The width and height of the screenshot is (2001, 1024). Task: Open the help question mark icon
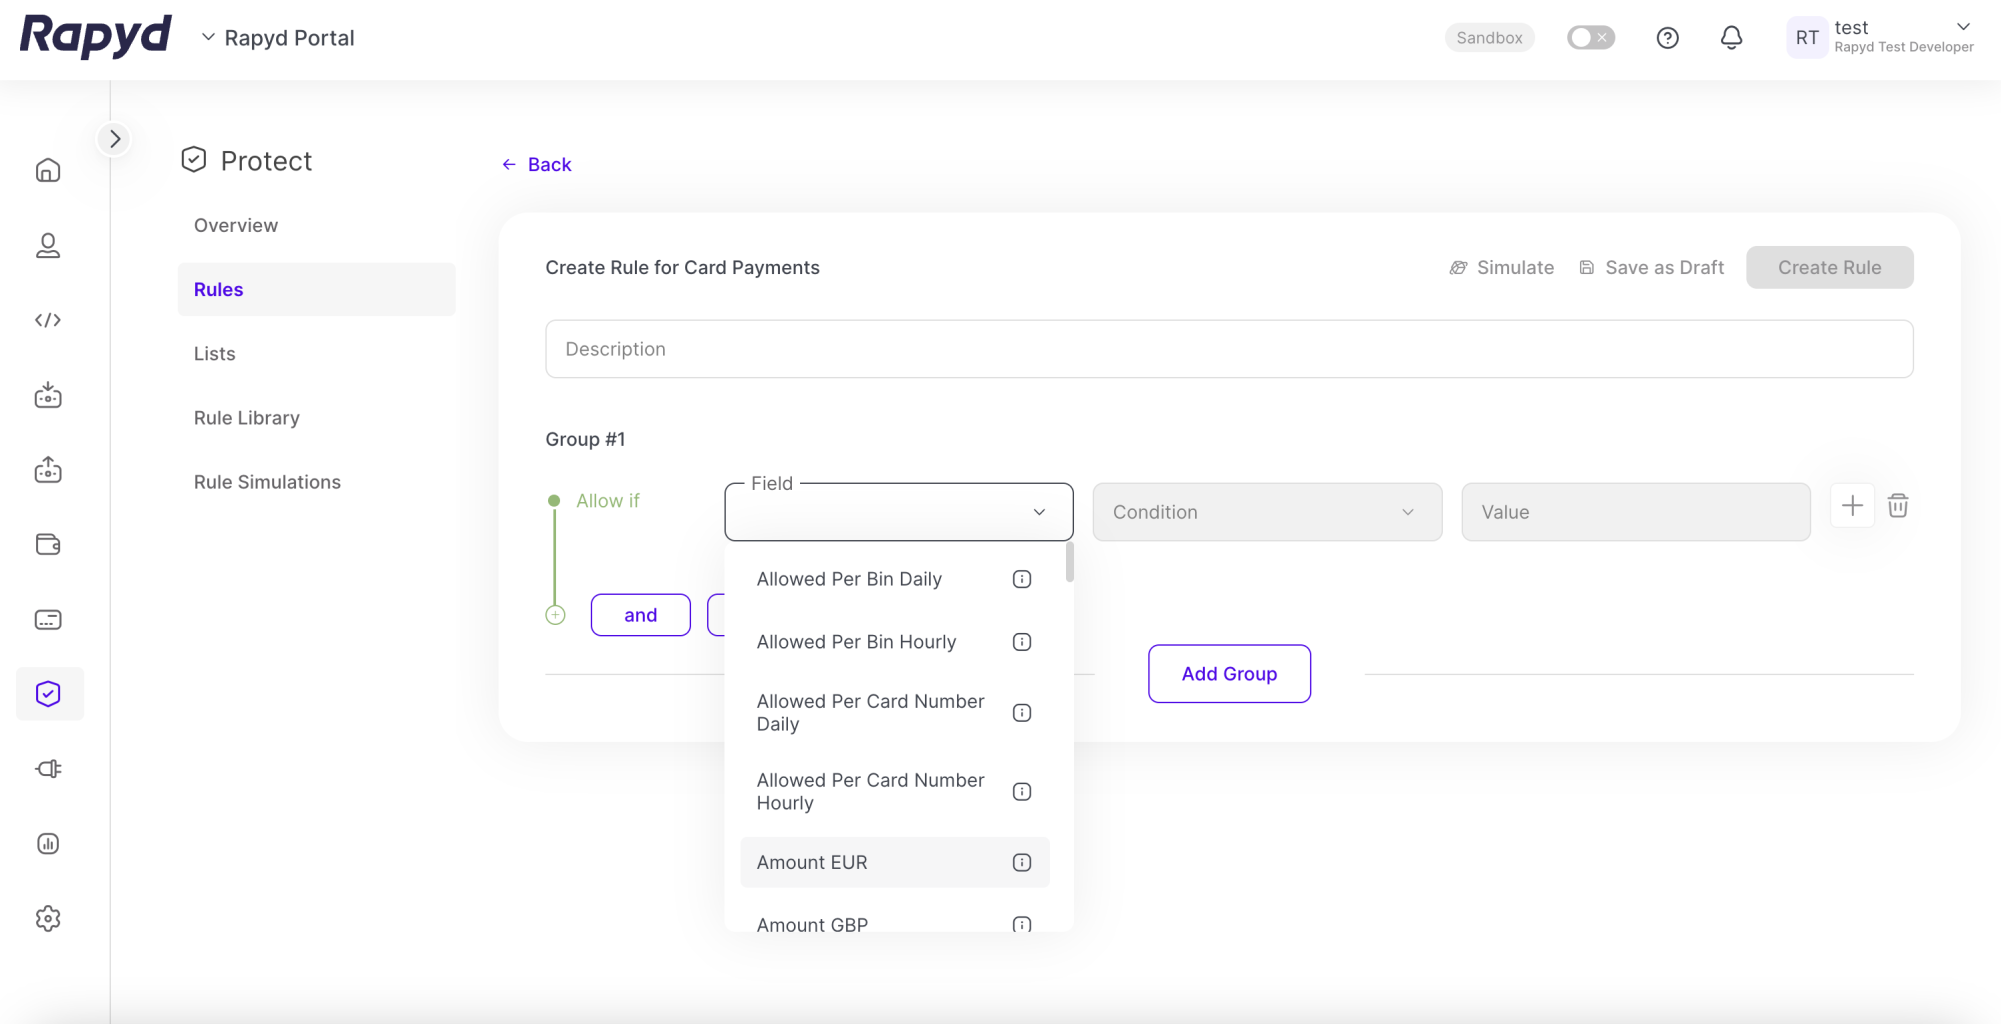[x=1667, y=38]
